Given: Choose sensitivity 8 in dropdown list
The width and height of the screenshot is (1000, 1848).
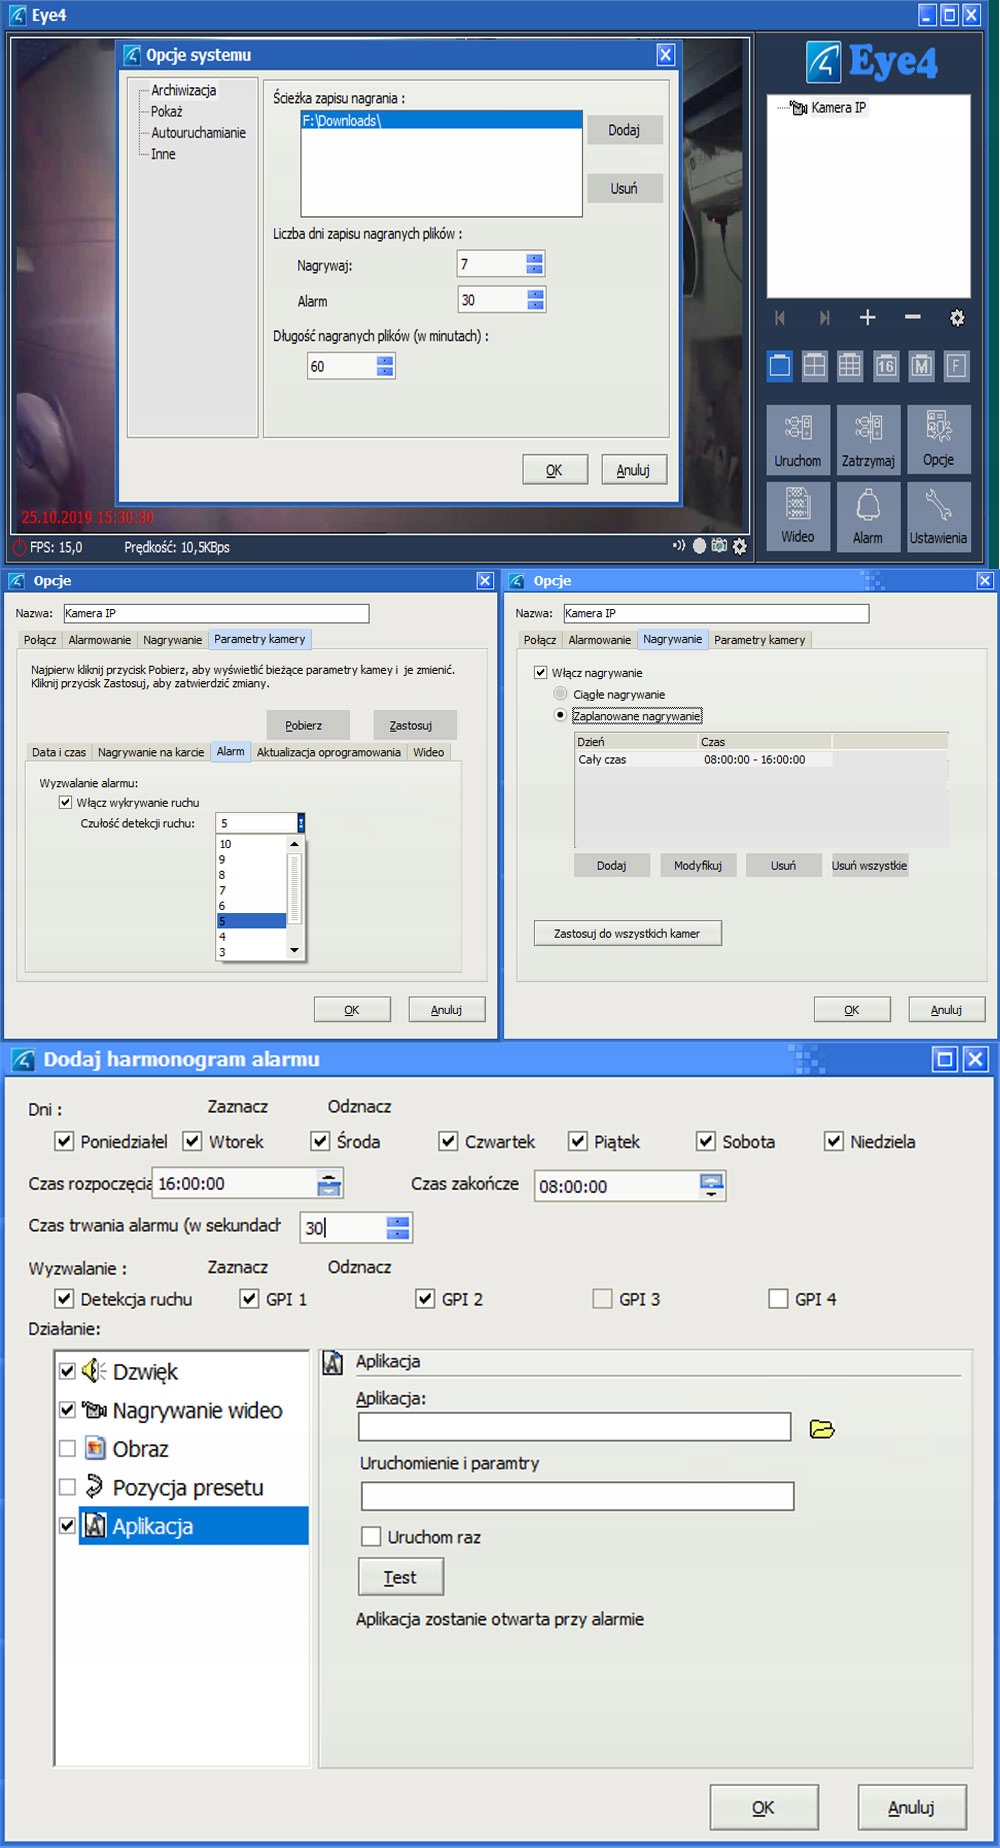Looking at the screenshot, I should pos(251,875).
